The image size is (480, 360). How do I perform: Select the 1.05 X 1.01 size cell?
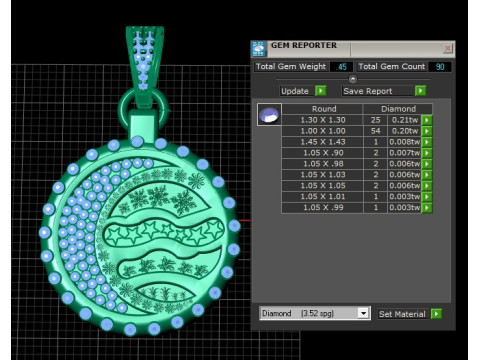pos(322,197)
